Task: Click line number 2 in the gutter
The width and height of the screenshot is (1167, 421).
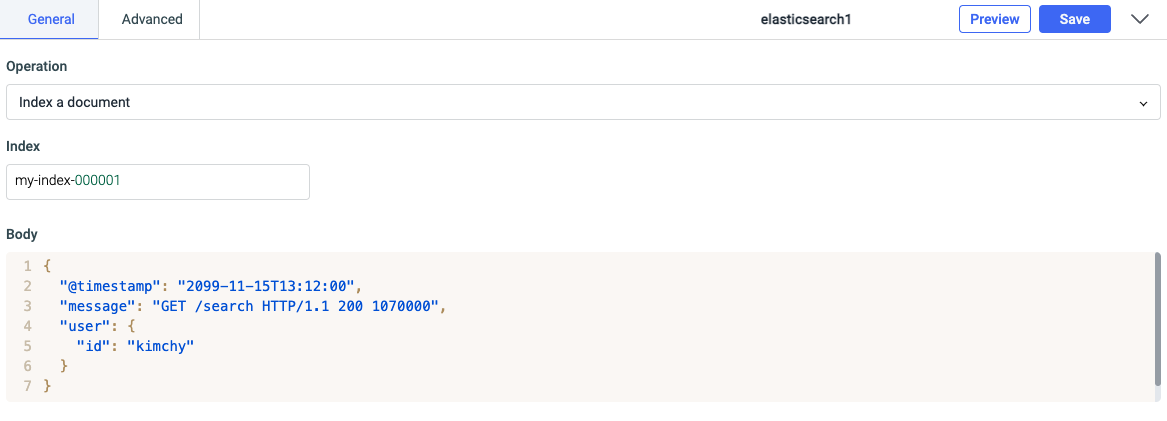Action: point(27,286)
